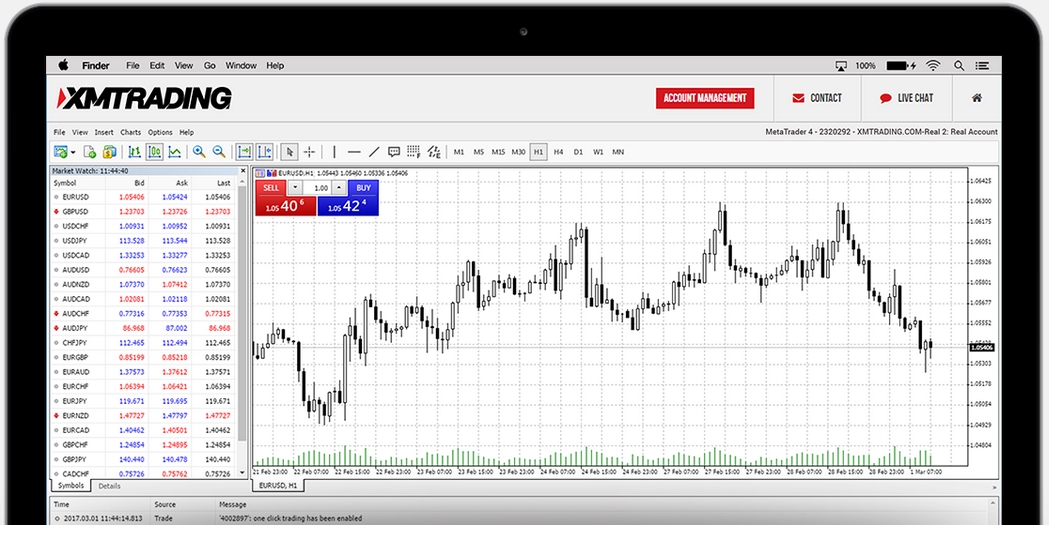
Task: Switch chart to line chart style
Action: pos(175,152)
